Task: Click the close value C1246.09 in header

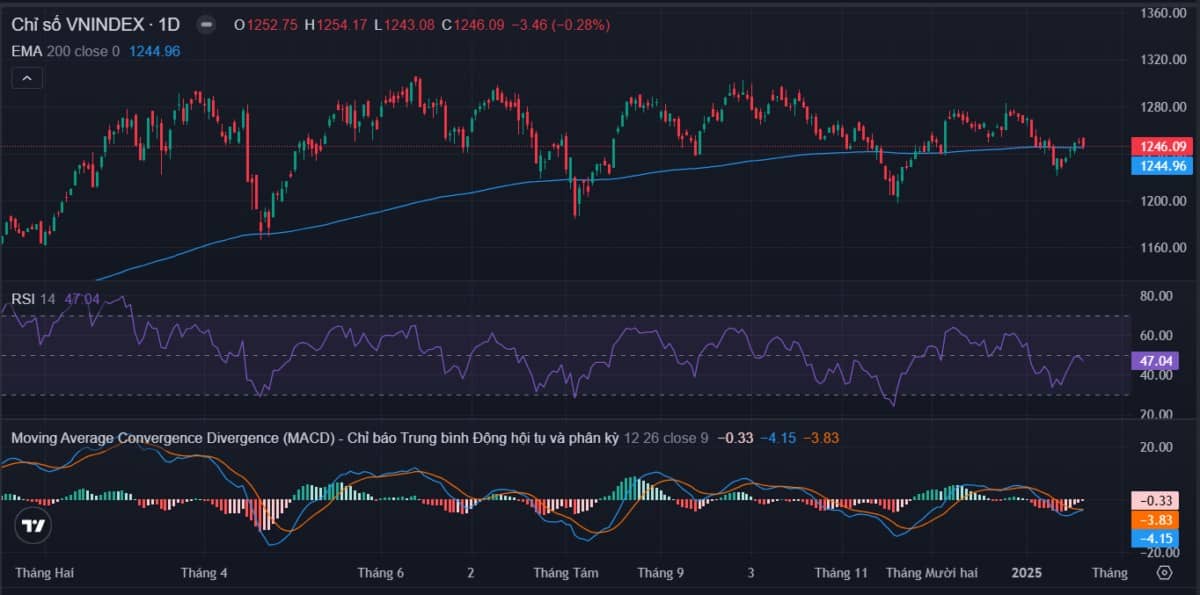Action: (473, 25)
